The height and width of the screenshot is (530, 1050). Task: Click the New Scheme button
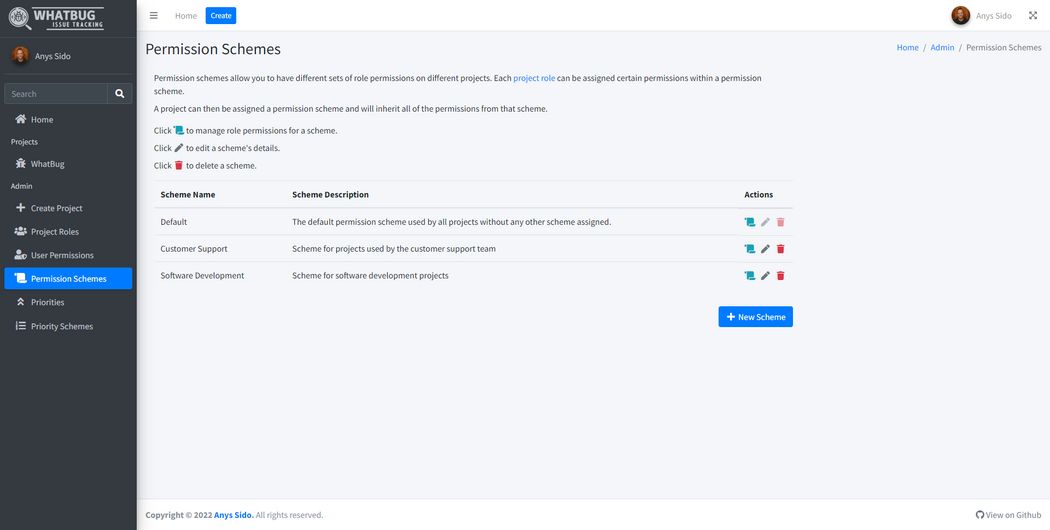(755, 317)
